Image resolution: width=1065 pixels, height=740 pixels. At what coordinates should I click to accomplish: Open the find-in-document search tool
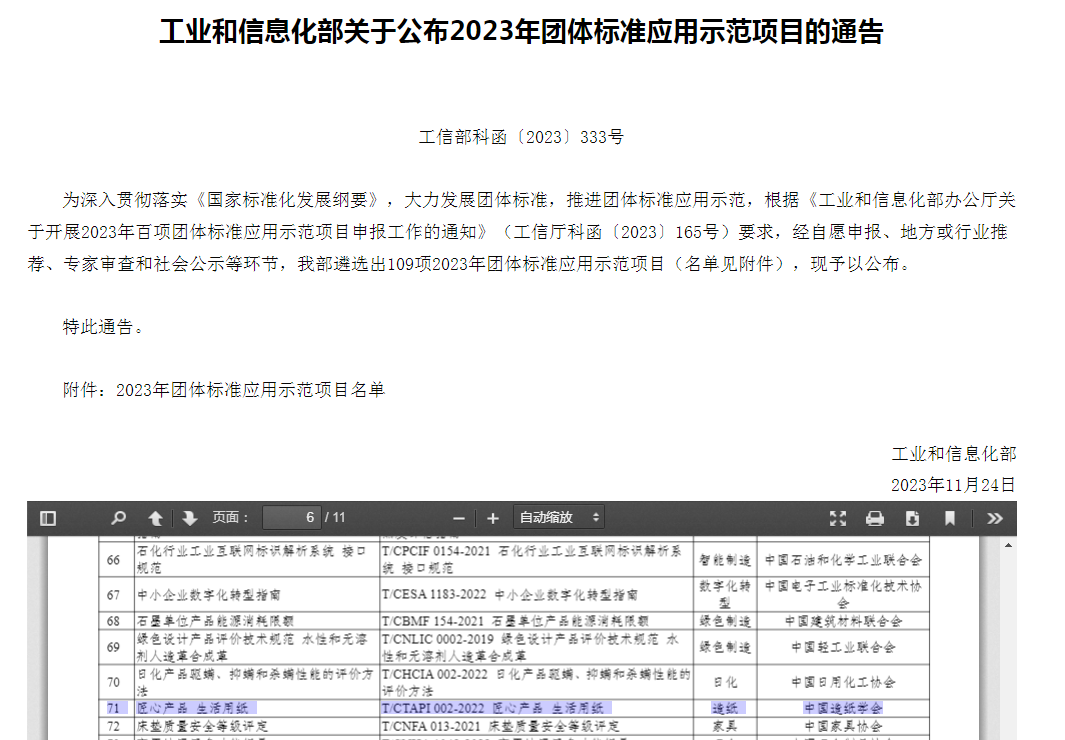(x=118, y=518)
